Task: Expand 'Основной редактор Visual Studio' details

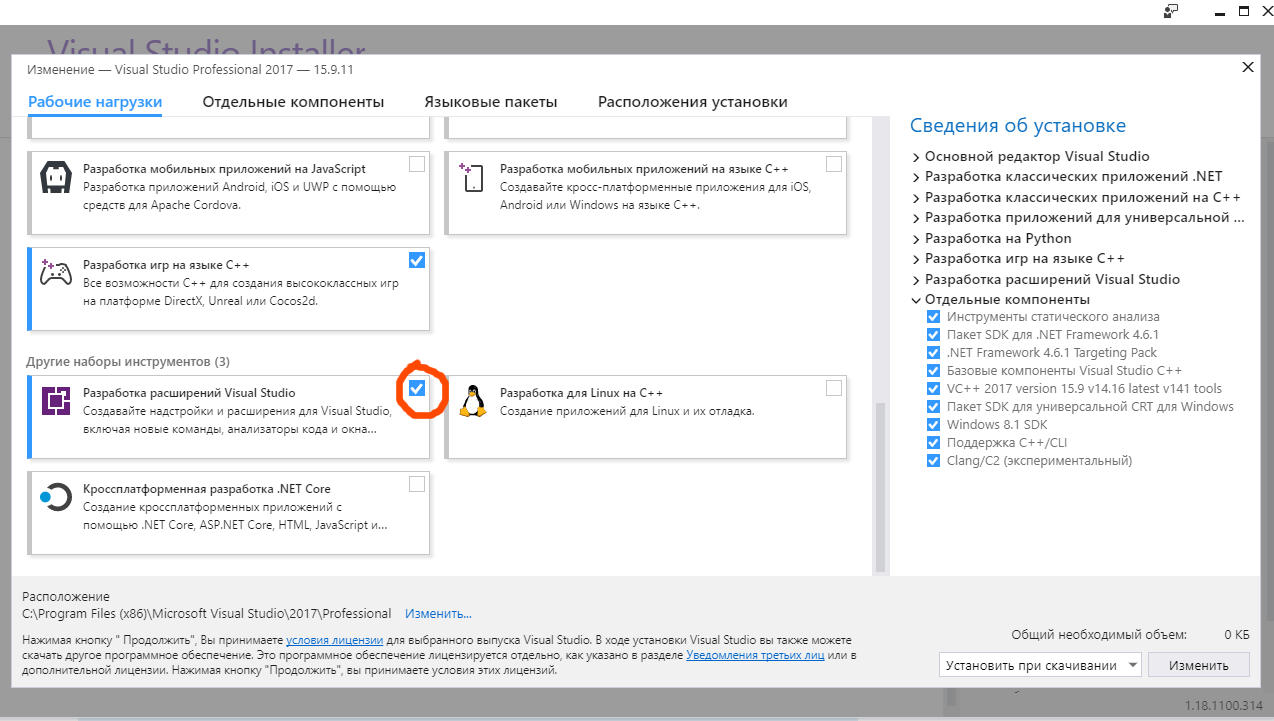Action: pos(916,156)
